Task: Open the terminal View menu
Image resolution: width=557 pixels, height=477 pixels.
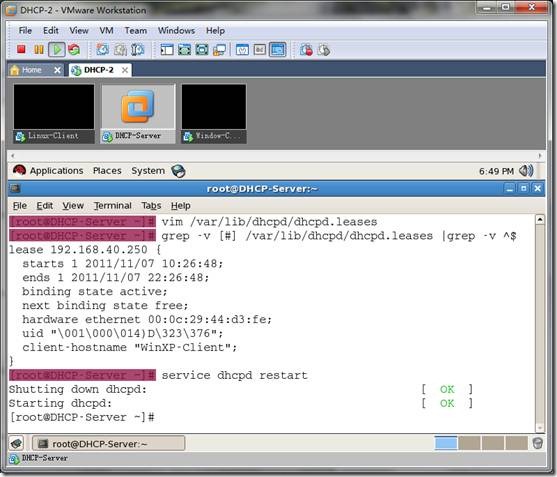Action: [x=73, y=206]
